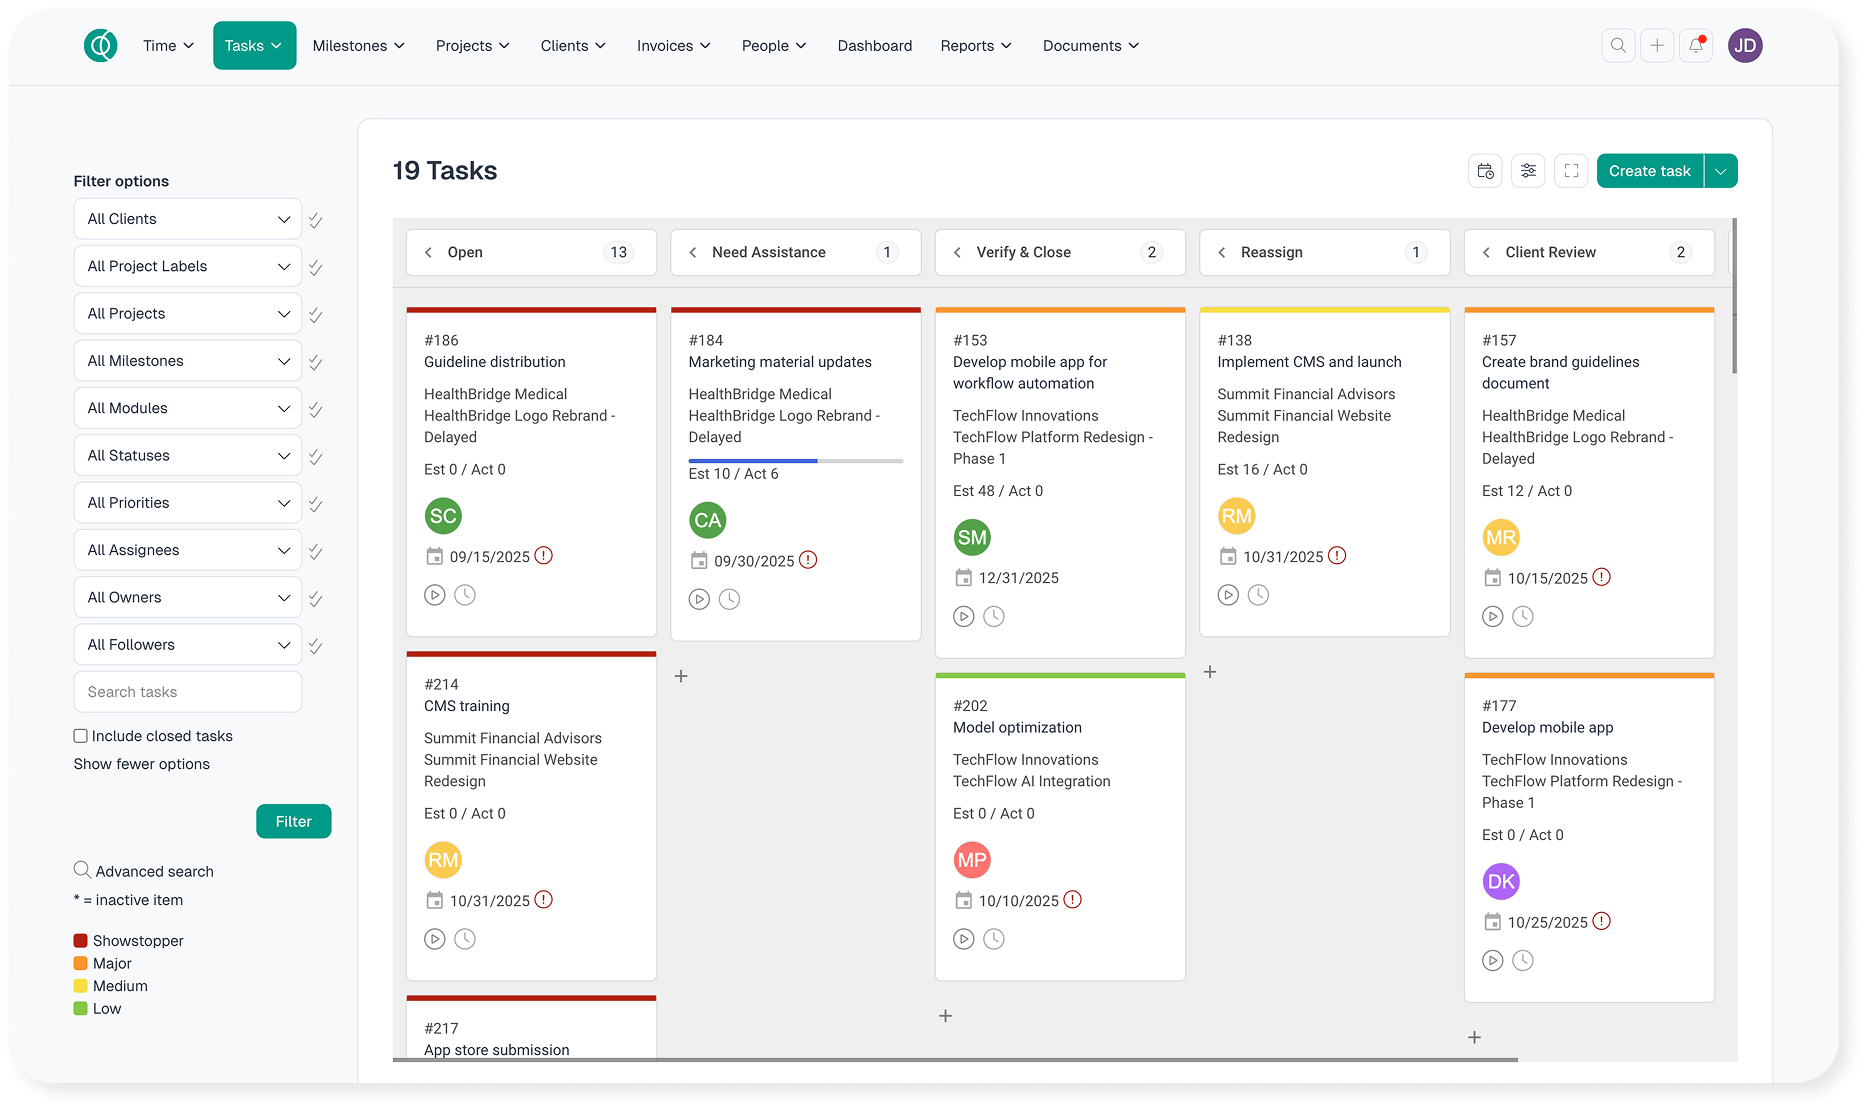The height and width of the screenshot is (1110, 1866).
Task: Go to the Dashboard menu item
Action: tap(874, 46)
